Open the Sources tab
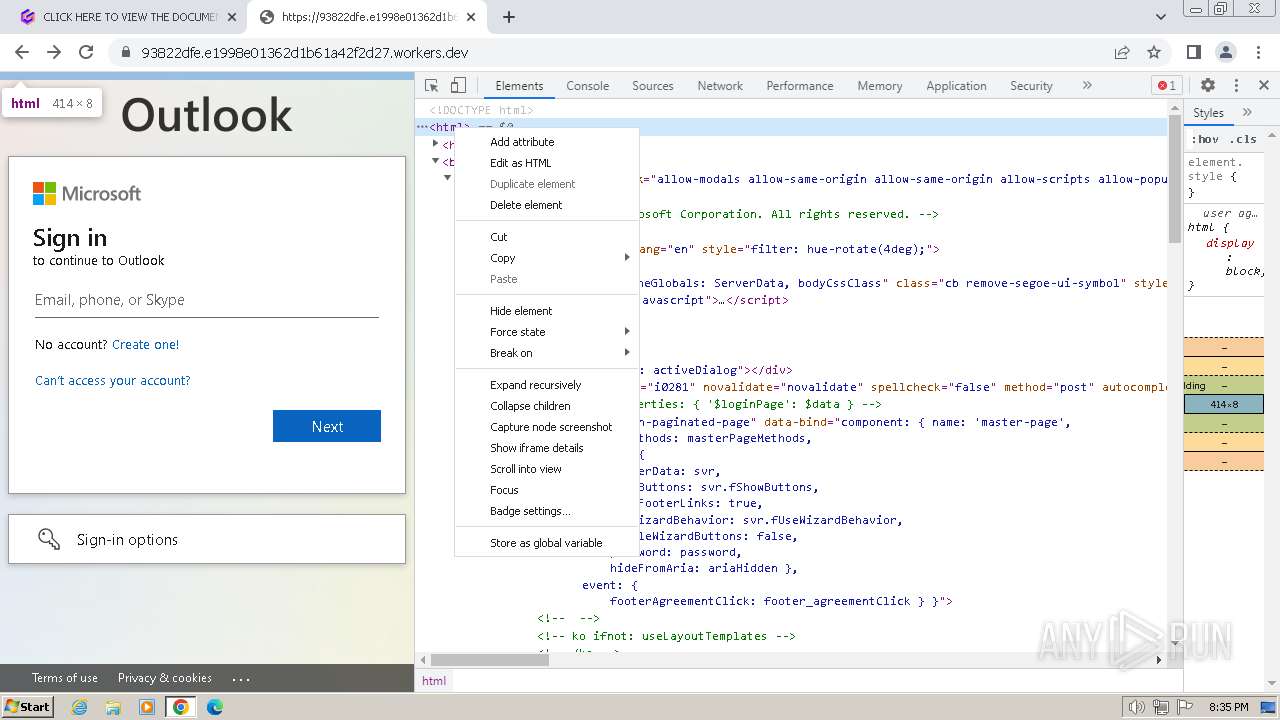The height and width of the screenshot is (720, 1280). point(652,86)
